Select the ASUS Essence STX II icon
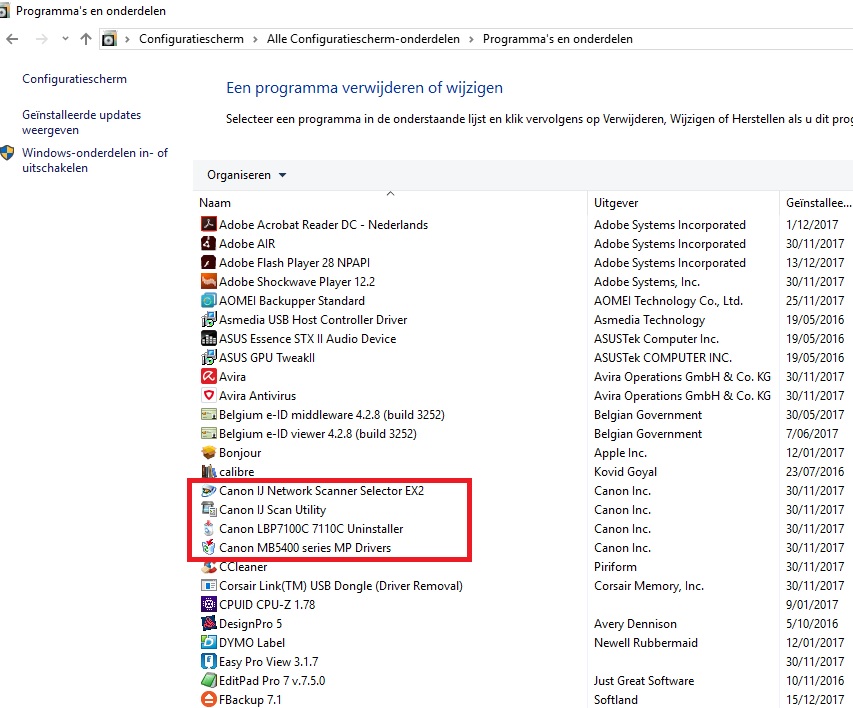The height and width of the screenshot is (708, 853). click(x=208, y=338)
